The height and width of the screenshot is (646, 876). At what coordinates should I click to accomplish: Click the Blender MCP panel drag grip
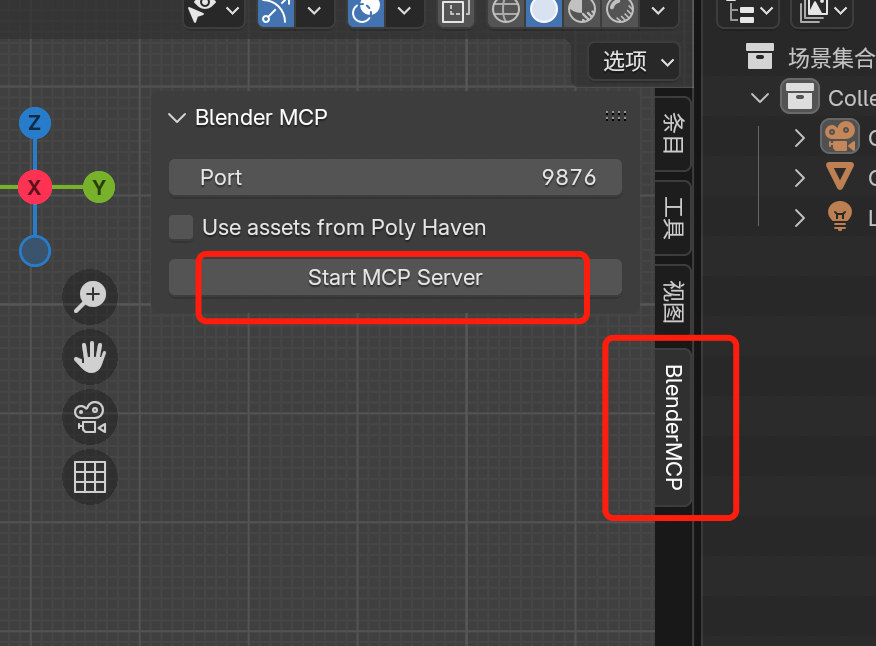616,116
